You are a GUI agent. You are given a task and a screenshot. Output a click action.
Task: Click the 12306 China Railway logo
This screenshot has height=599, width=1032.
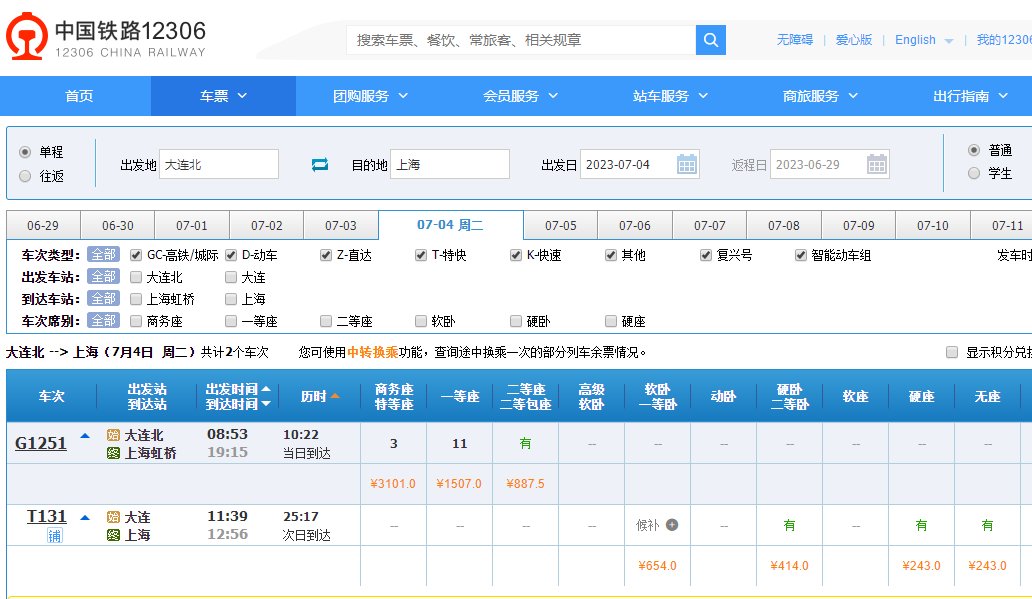tap(105, 37)
